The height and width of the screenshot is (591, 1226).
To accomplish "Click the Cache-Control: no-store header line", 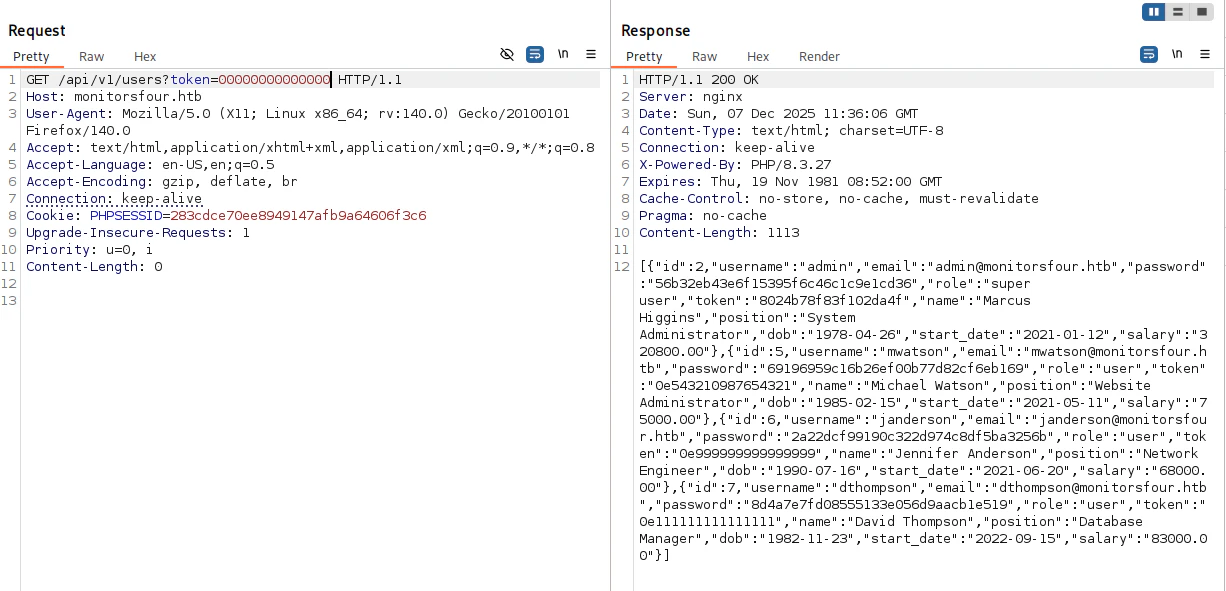I will click(839, 198).
